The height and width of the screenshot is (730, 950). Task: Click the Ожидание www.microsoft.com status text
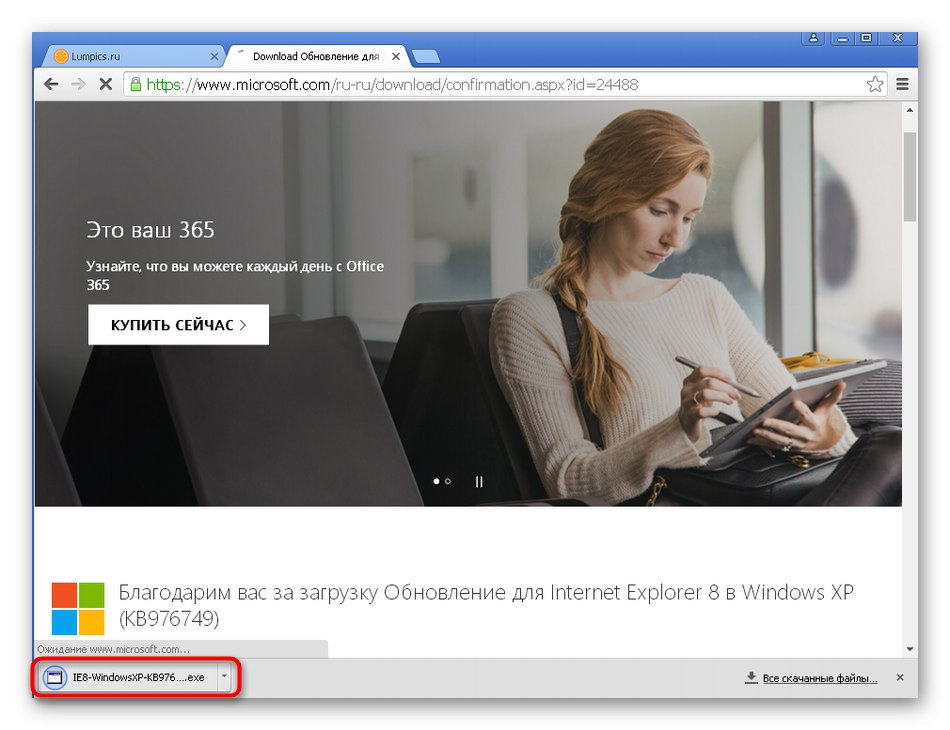113,649
